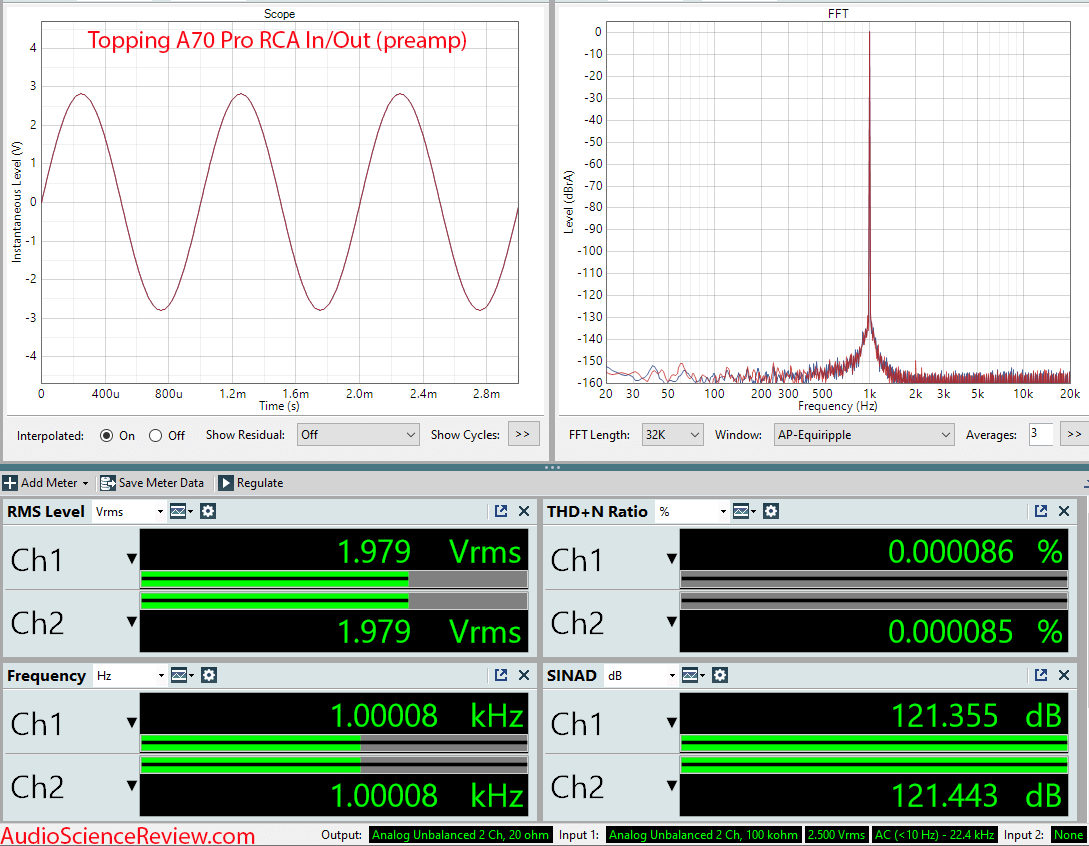Expand Frequency Ch2 channel arrow
This screenshot has width=1089, height=846.
tap(132, 786)
